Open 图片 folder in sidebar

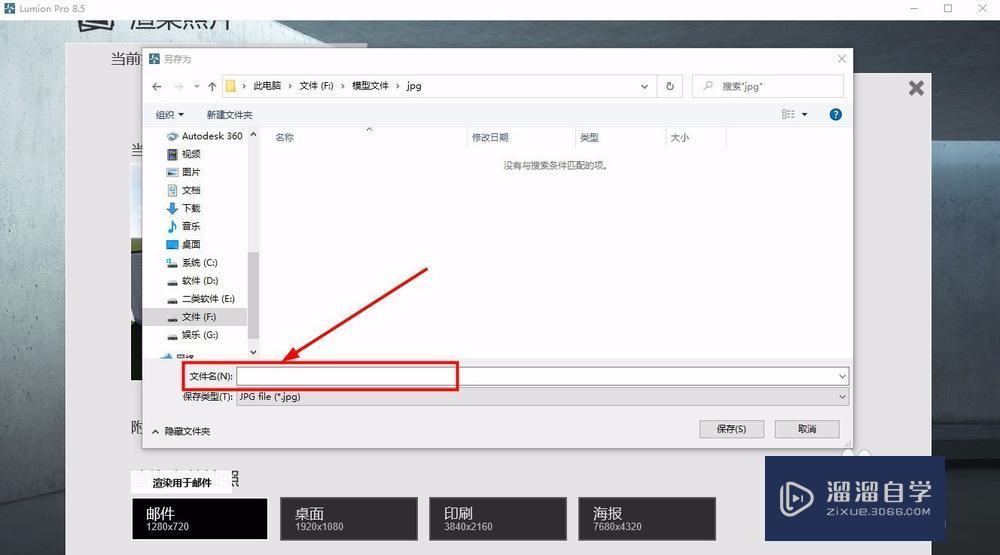[x=184, y=172]
